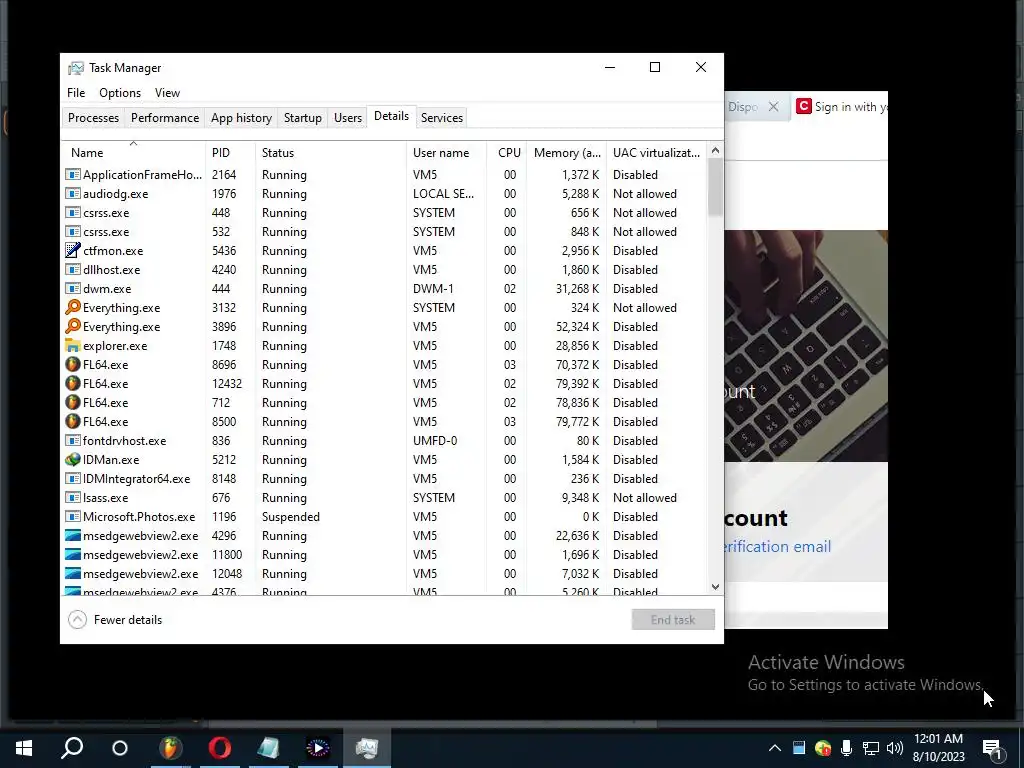Click the verification email link in the browser
The width and height of the screenshot is (1024, 768).
(777, 547)
